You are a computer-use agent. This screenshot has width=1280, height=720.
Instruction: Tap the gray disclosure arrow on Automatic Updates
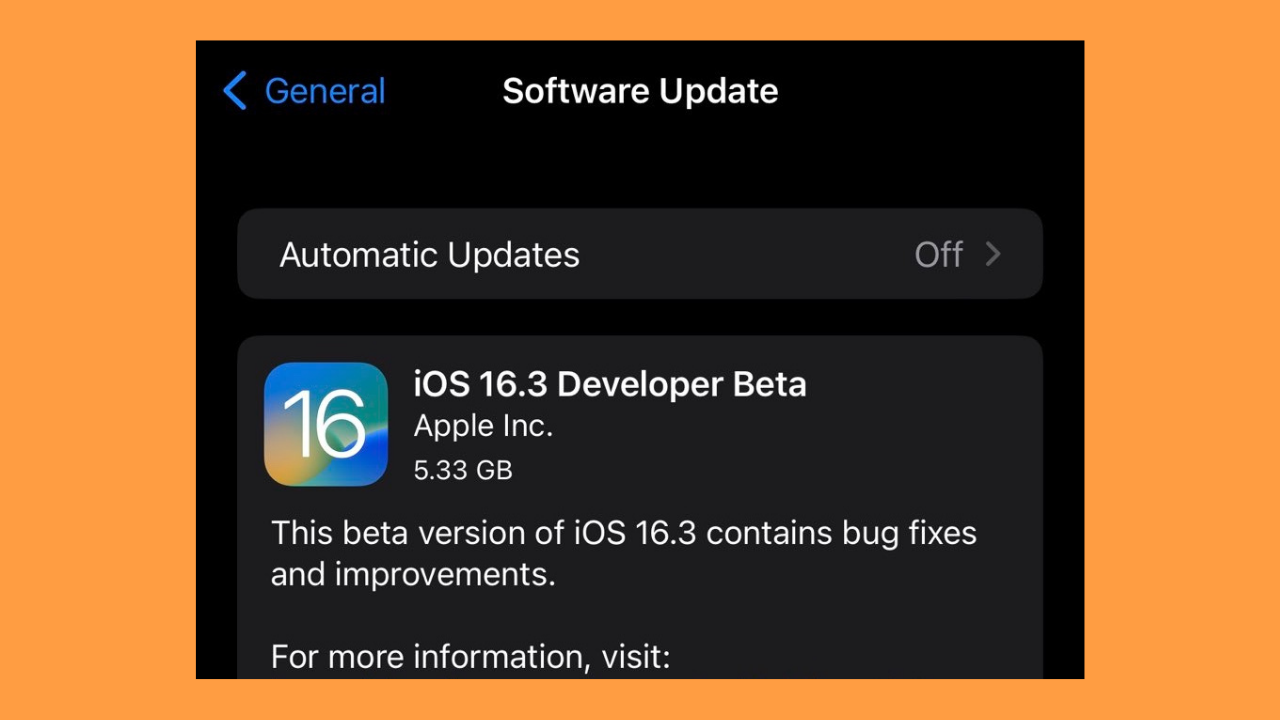[x=994, y=254]
